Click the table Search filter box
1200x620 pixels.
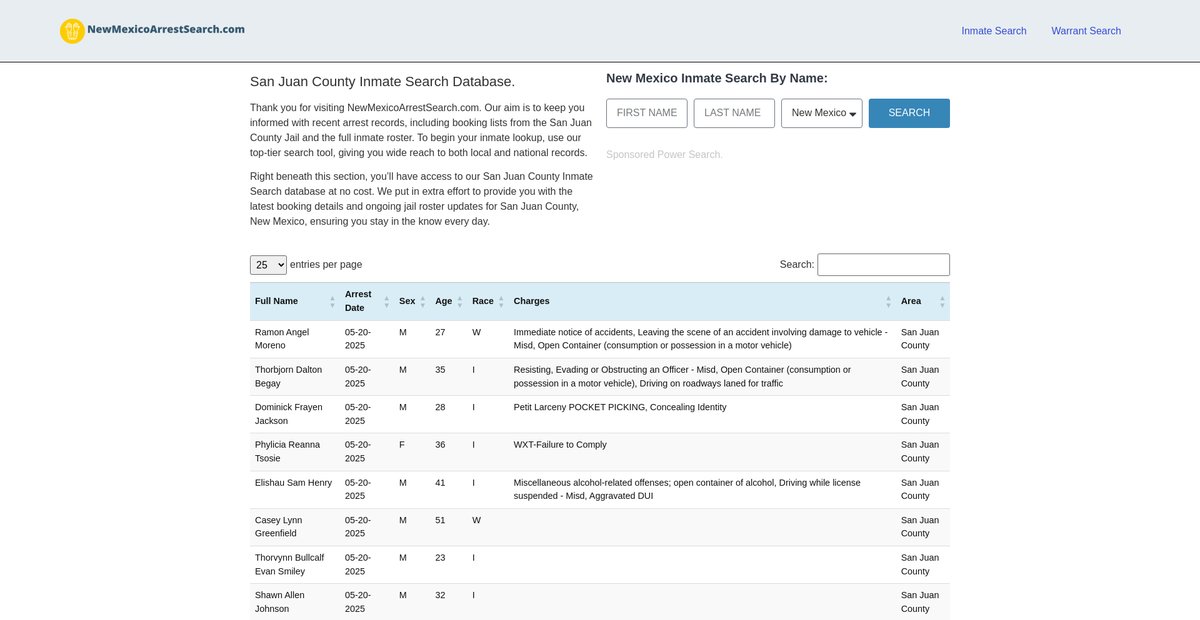click(x=883, y=265)
